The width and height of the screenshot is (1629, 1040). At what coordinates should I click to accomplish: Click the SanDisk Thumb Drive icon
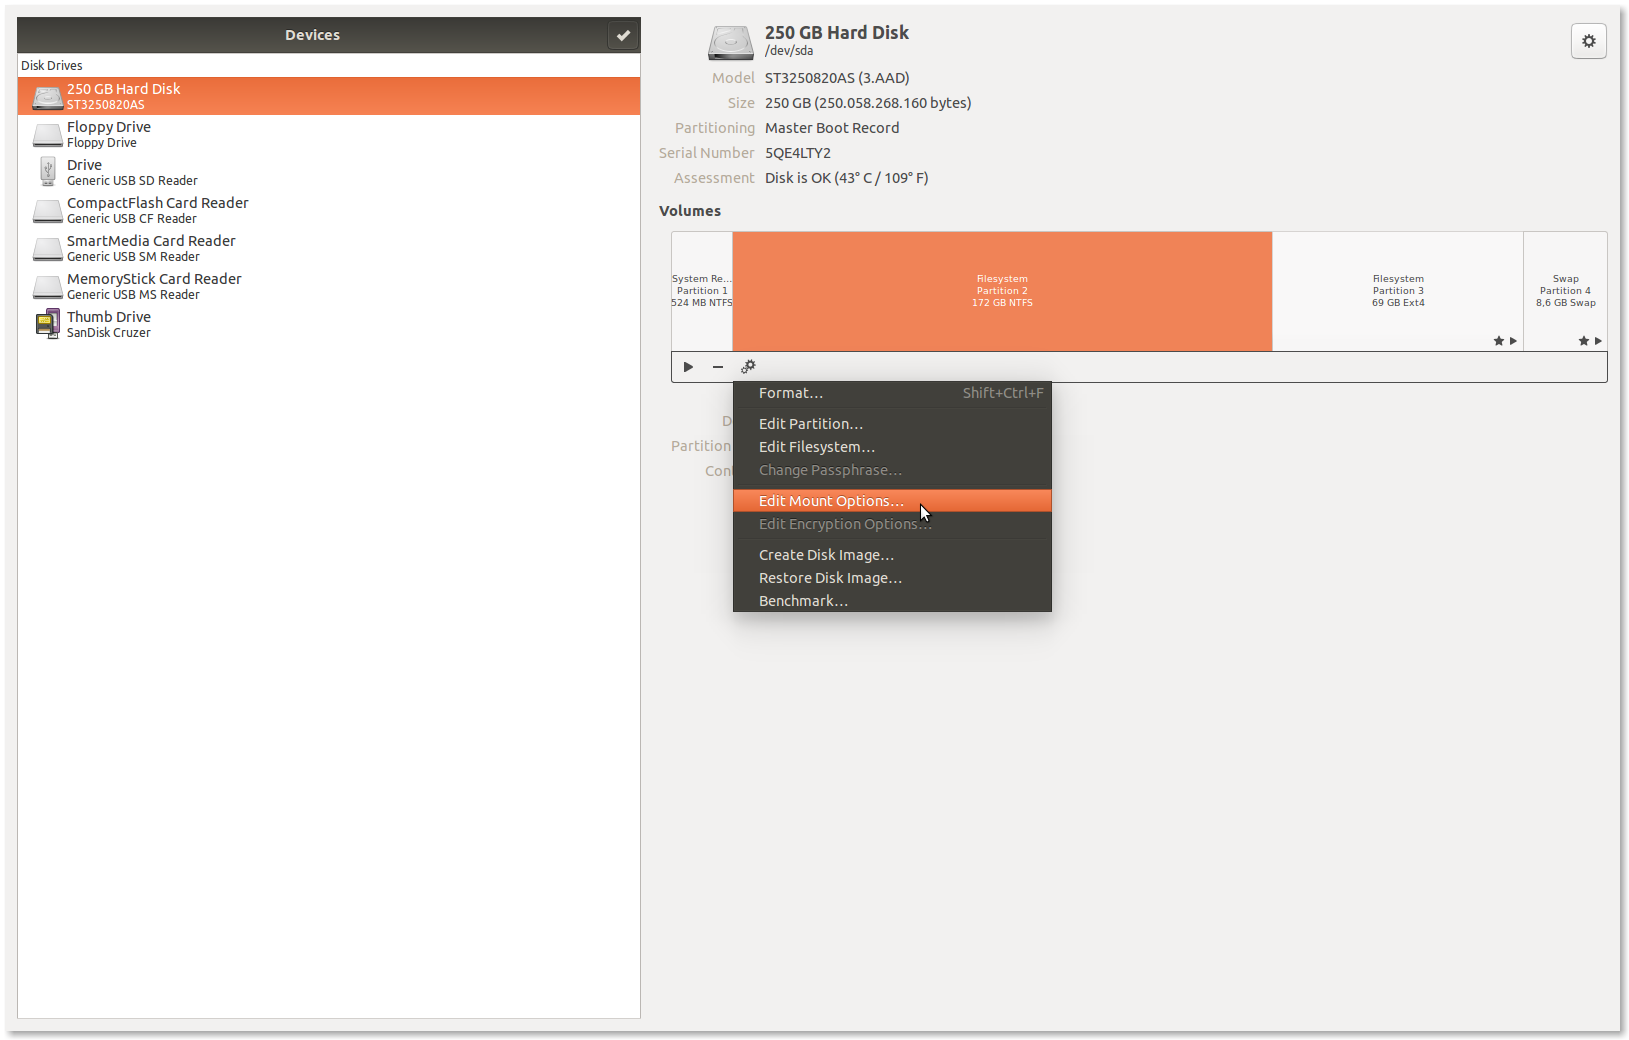click(x=47, y=324)
